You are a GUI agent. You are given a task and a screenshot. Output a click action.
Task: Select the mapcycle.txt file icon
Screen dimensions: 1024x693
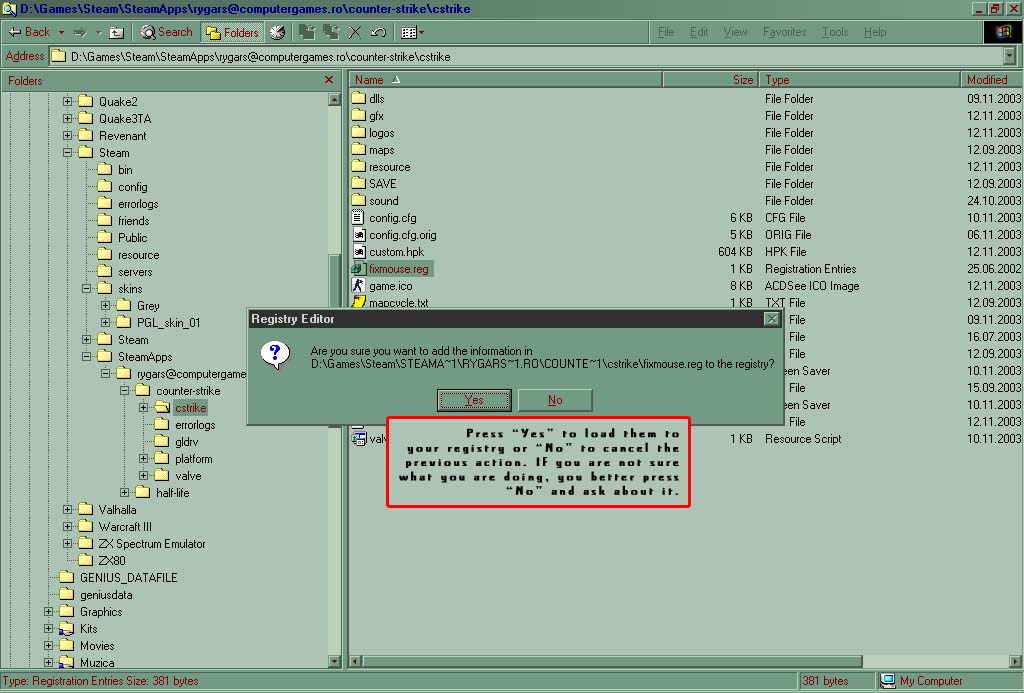[x=358, y=302]
